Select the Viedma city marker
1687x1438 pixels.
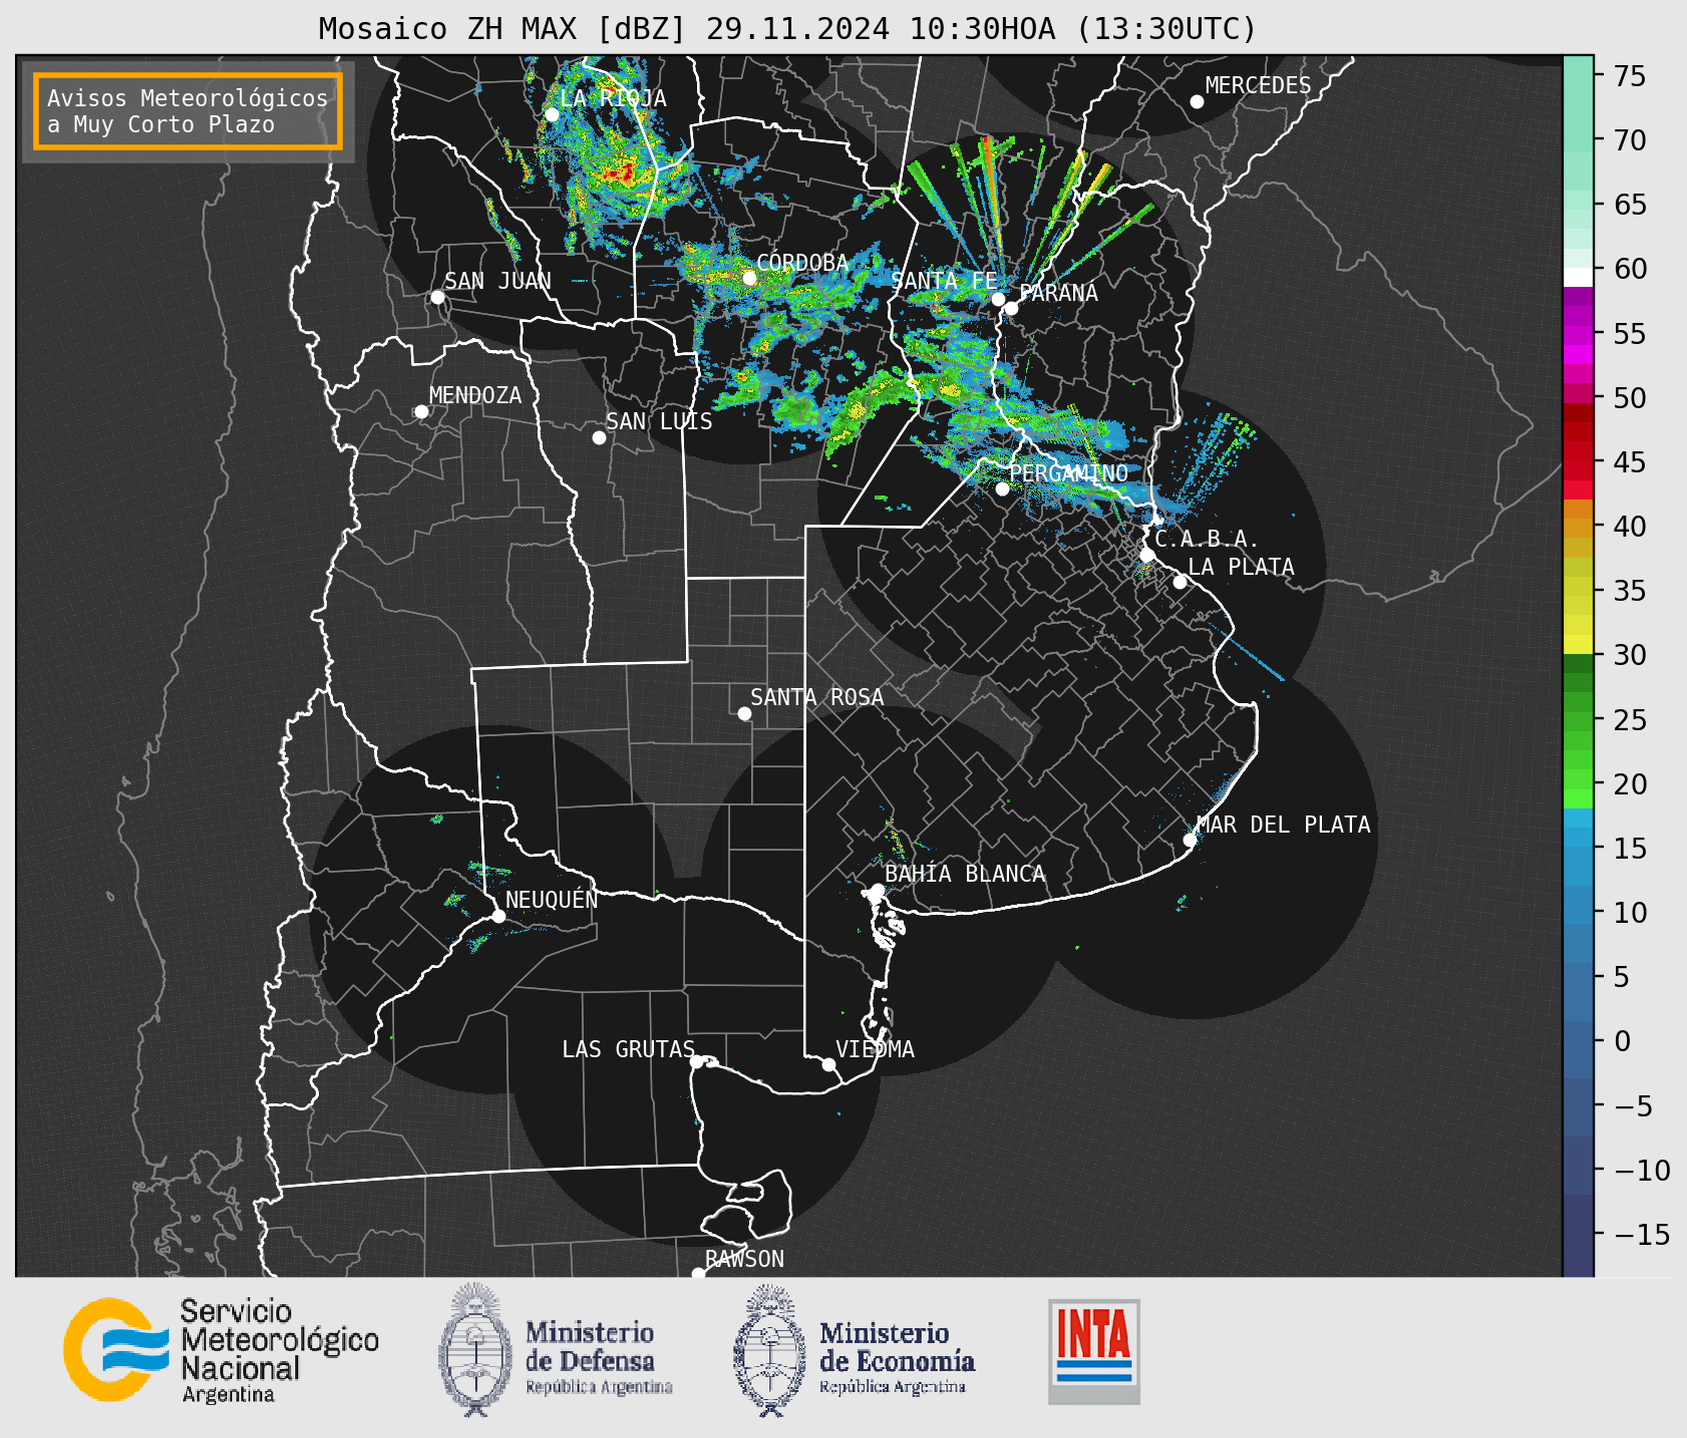829,1064
